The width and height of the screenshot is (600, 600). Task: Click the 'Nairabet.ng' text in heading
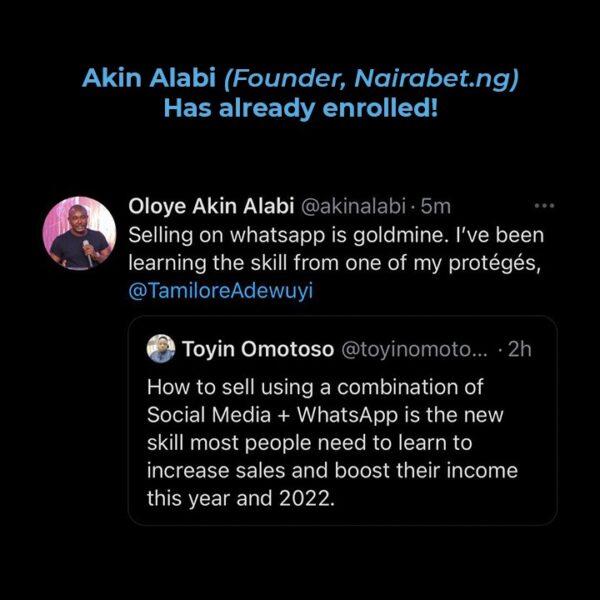click(432, 79)
